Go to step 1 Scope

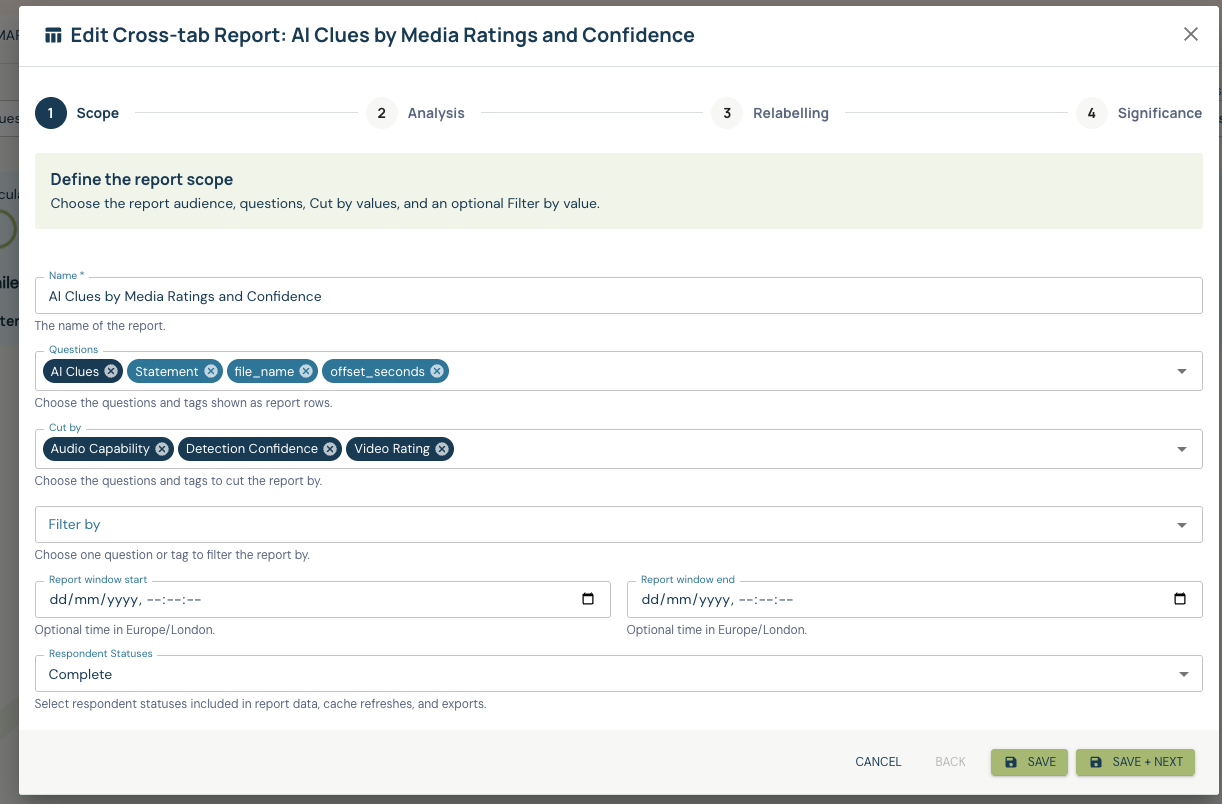pos(77,113)
